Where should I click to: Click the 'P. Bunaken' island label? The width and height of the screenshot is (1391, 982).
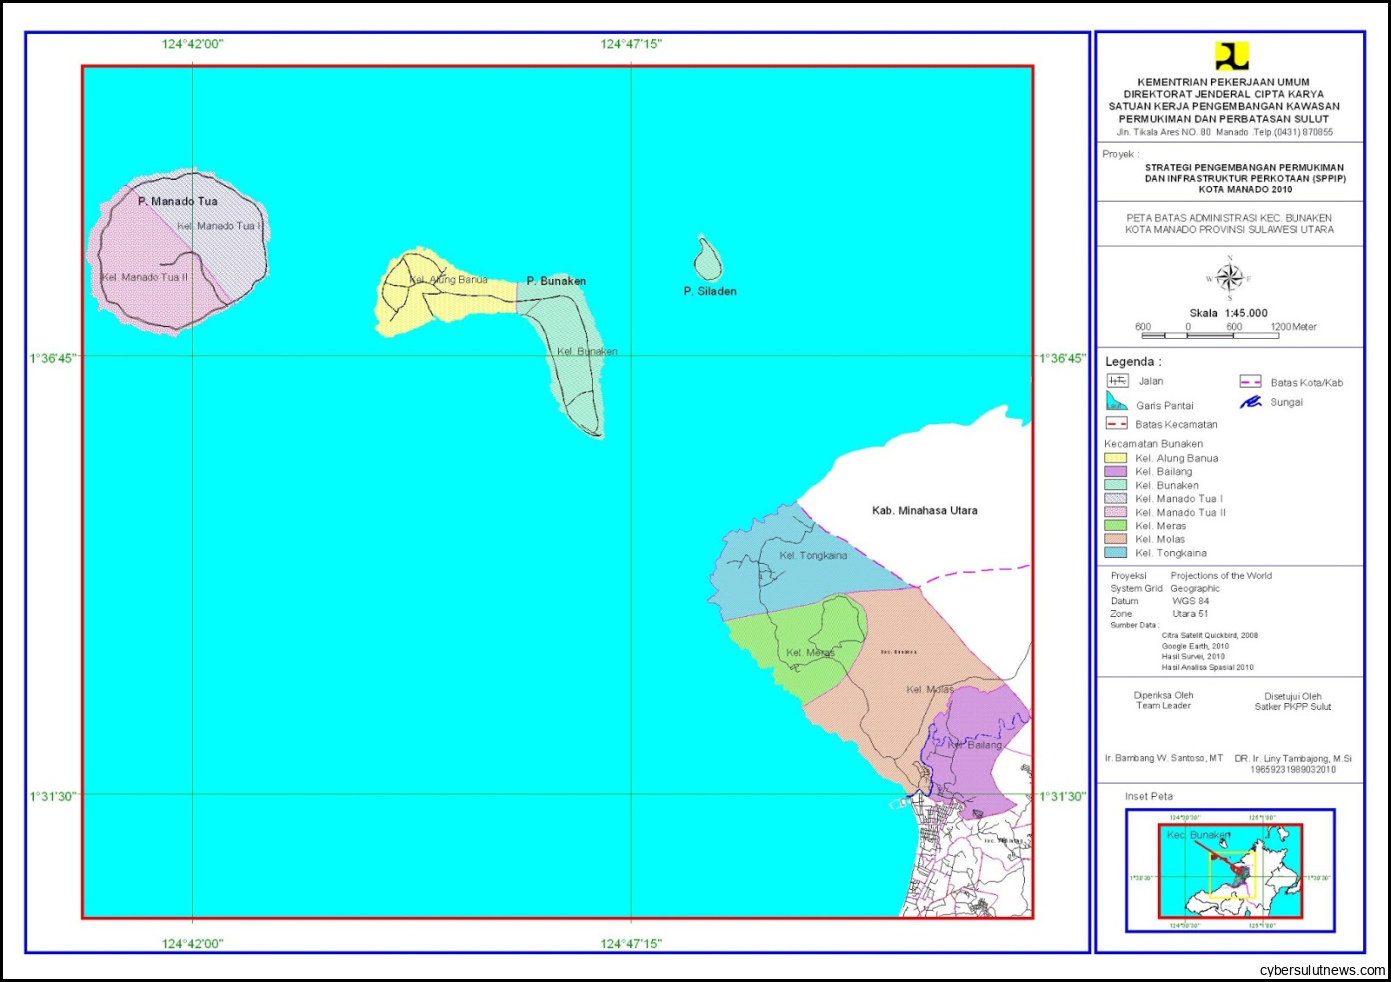click(556, 281)
